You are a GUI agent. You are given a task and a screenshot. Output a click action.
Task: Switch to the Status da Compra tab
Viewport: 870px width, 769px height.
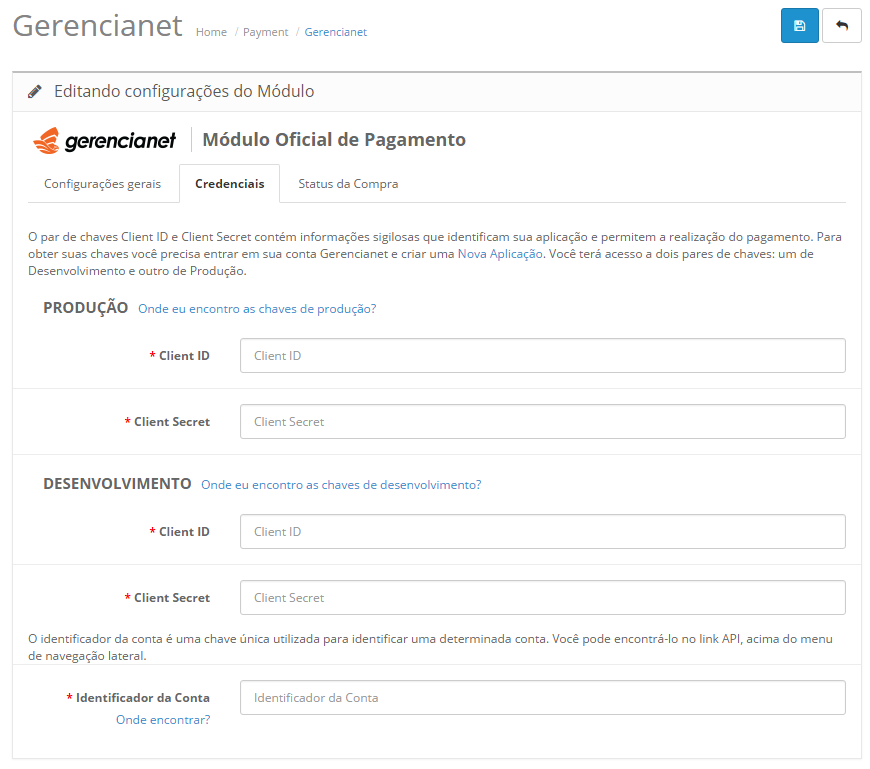coord(348,184)
